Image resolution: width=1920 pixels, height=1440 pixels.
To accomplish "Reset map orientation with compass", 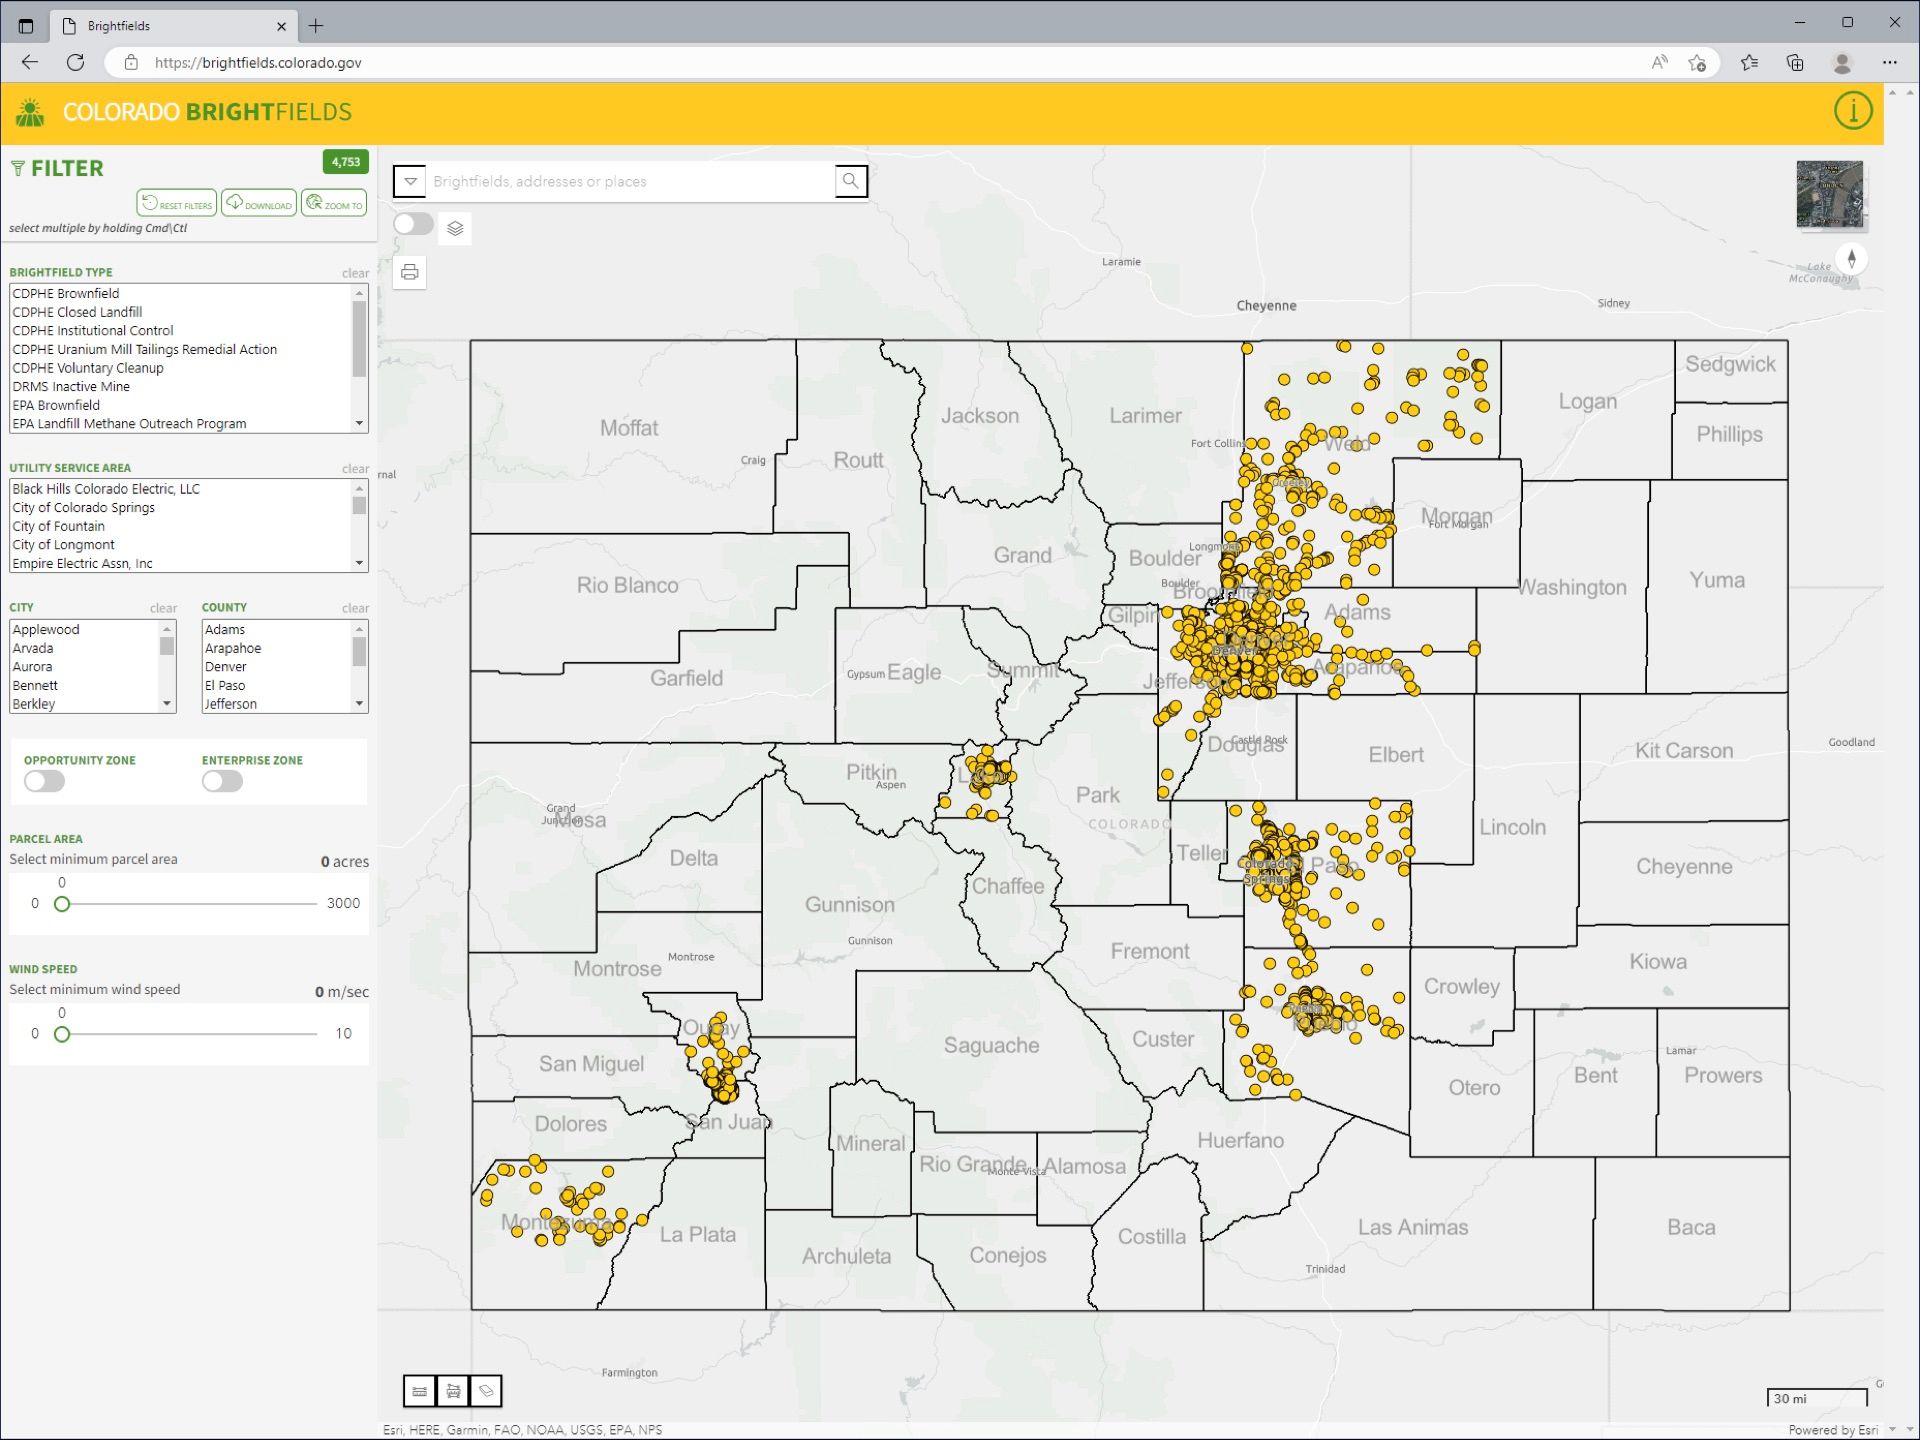I will (x=1851, y=259).
